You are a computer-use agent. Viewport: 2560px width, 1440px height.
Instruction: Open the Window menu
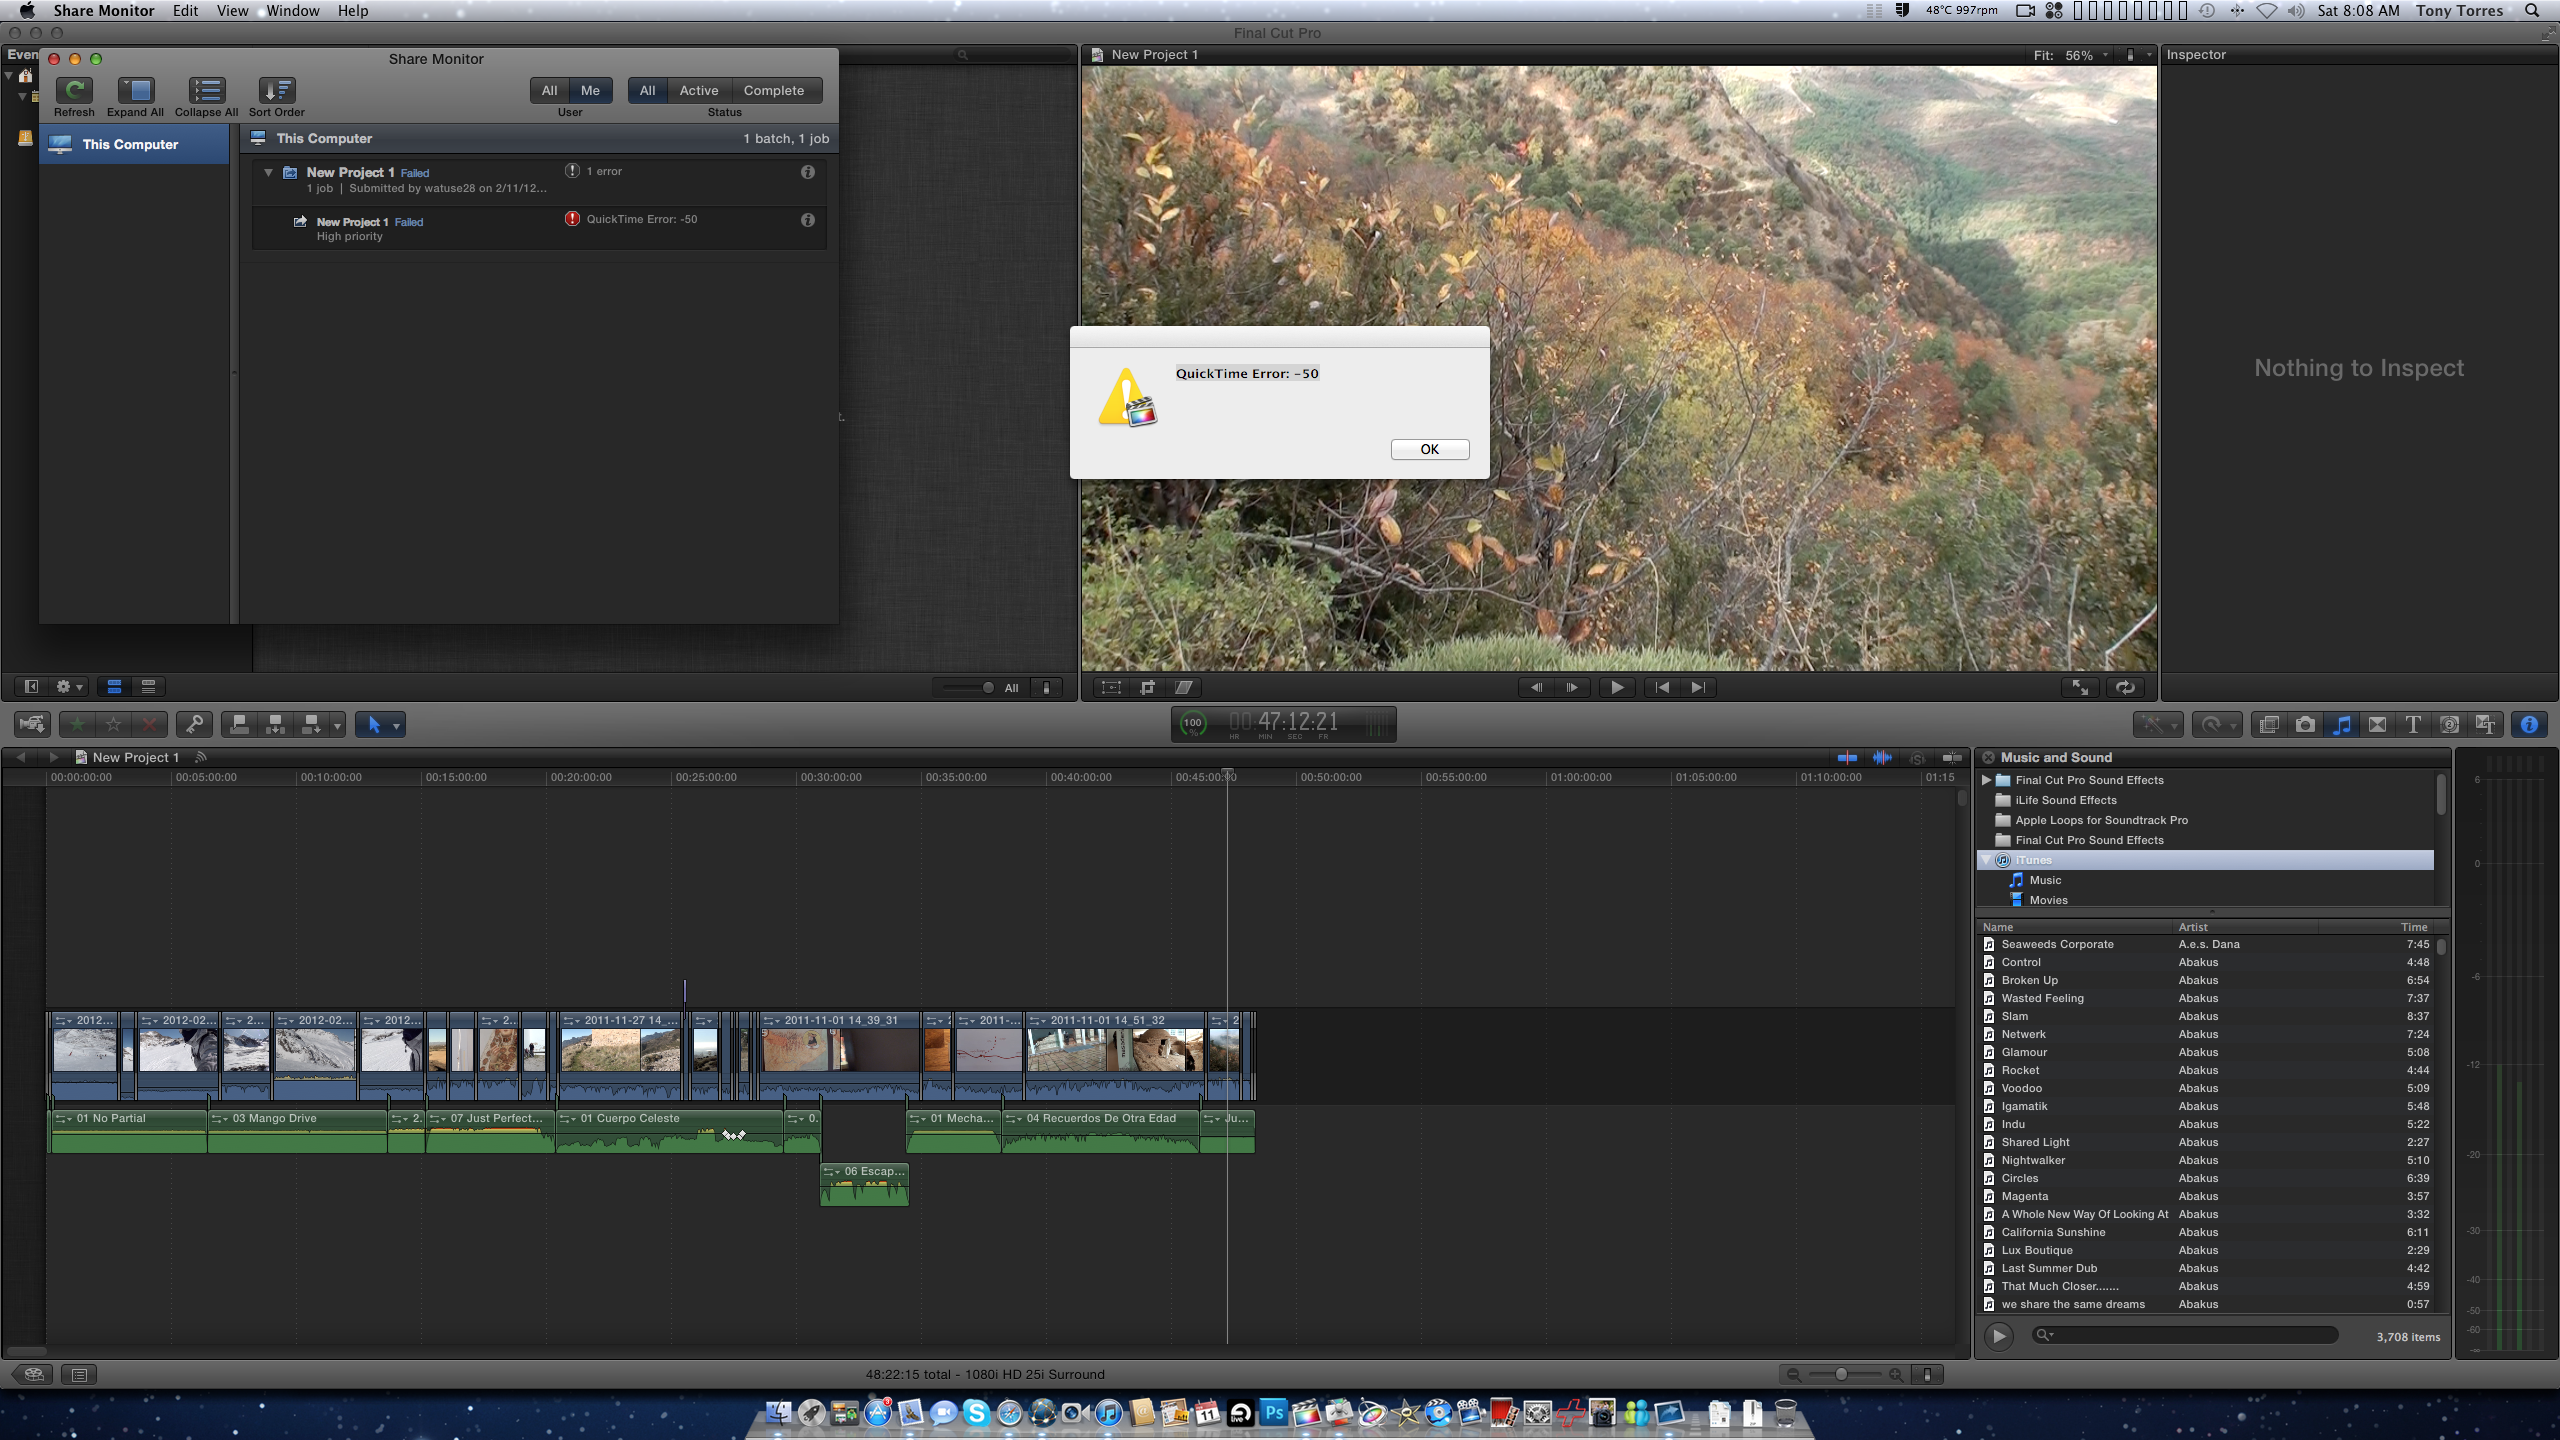[x=293, y=11]
